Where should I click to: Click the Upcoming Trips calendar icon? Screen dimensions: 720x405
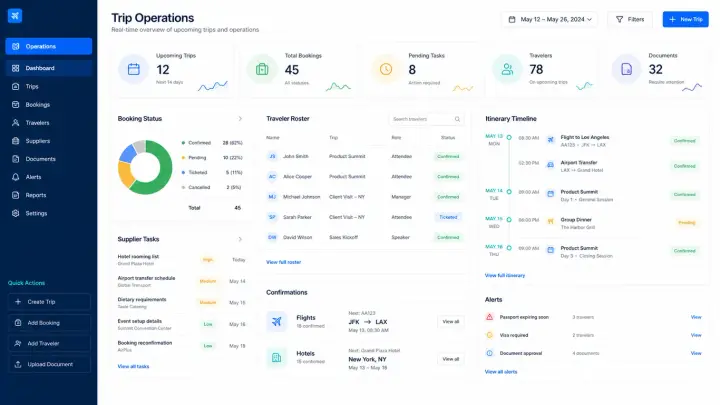(x=134, y=69)
